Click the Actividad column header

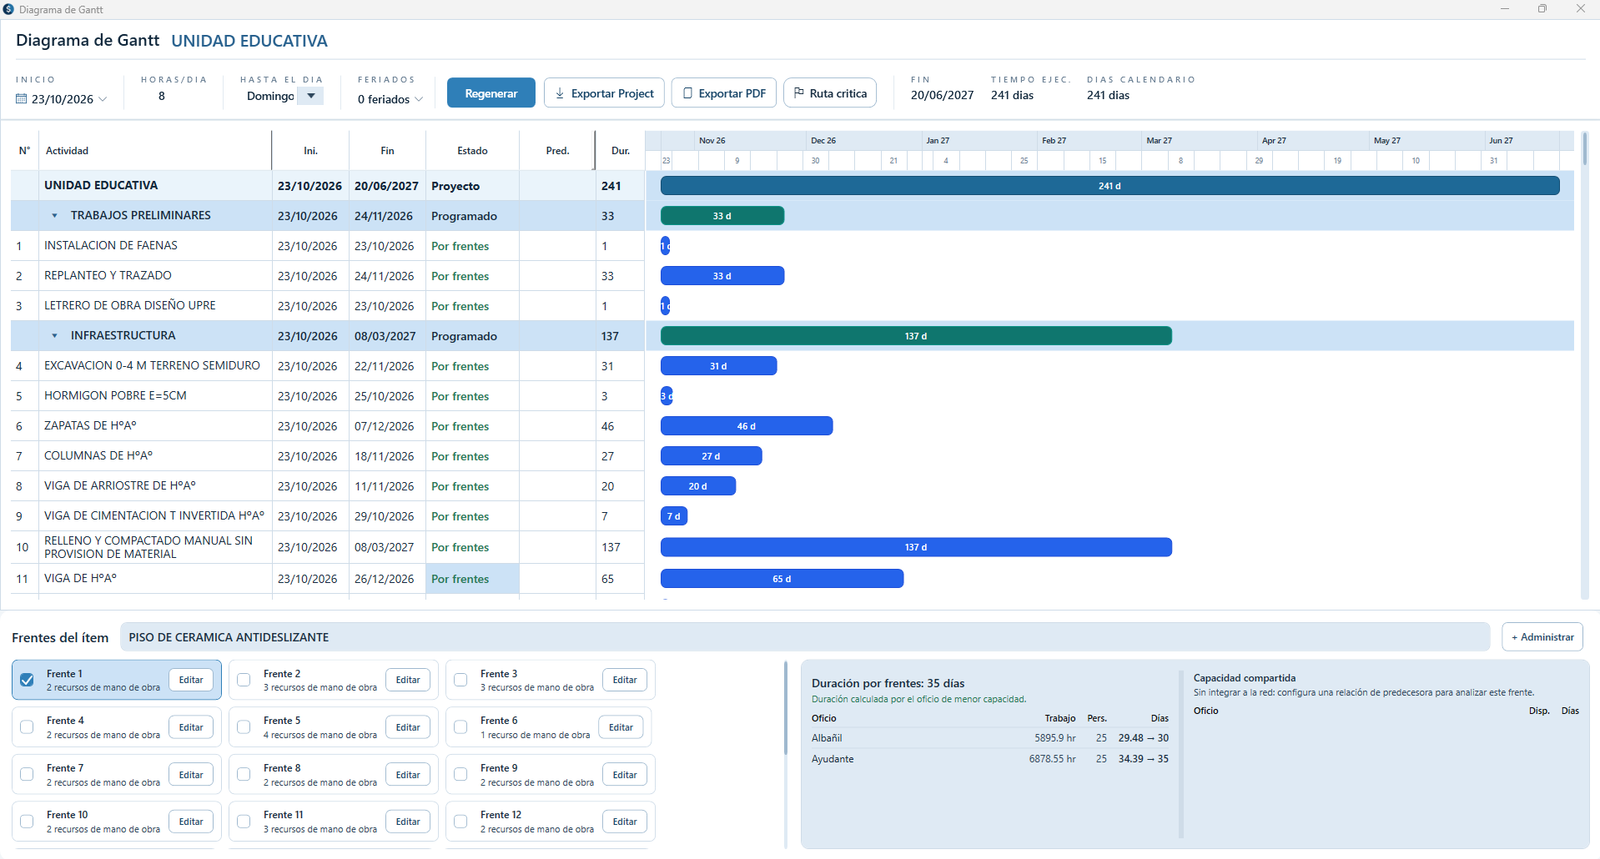pyautogui.click(x=155, y=151)
